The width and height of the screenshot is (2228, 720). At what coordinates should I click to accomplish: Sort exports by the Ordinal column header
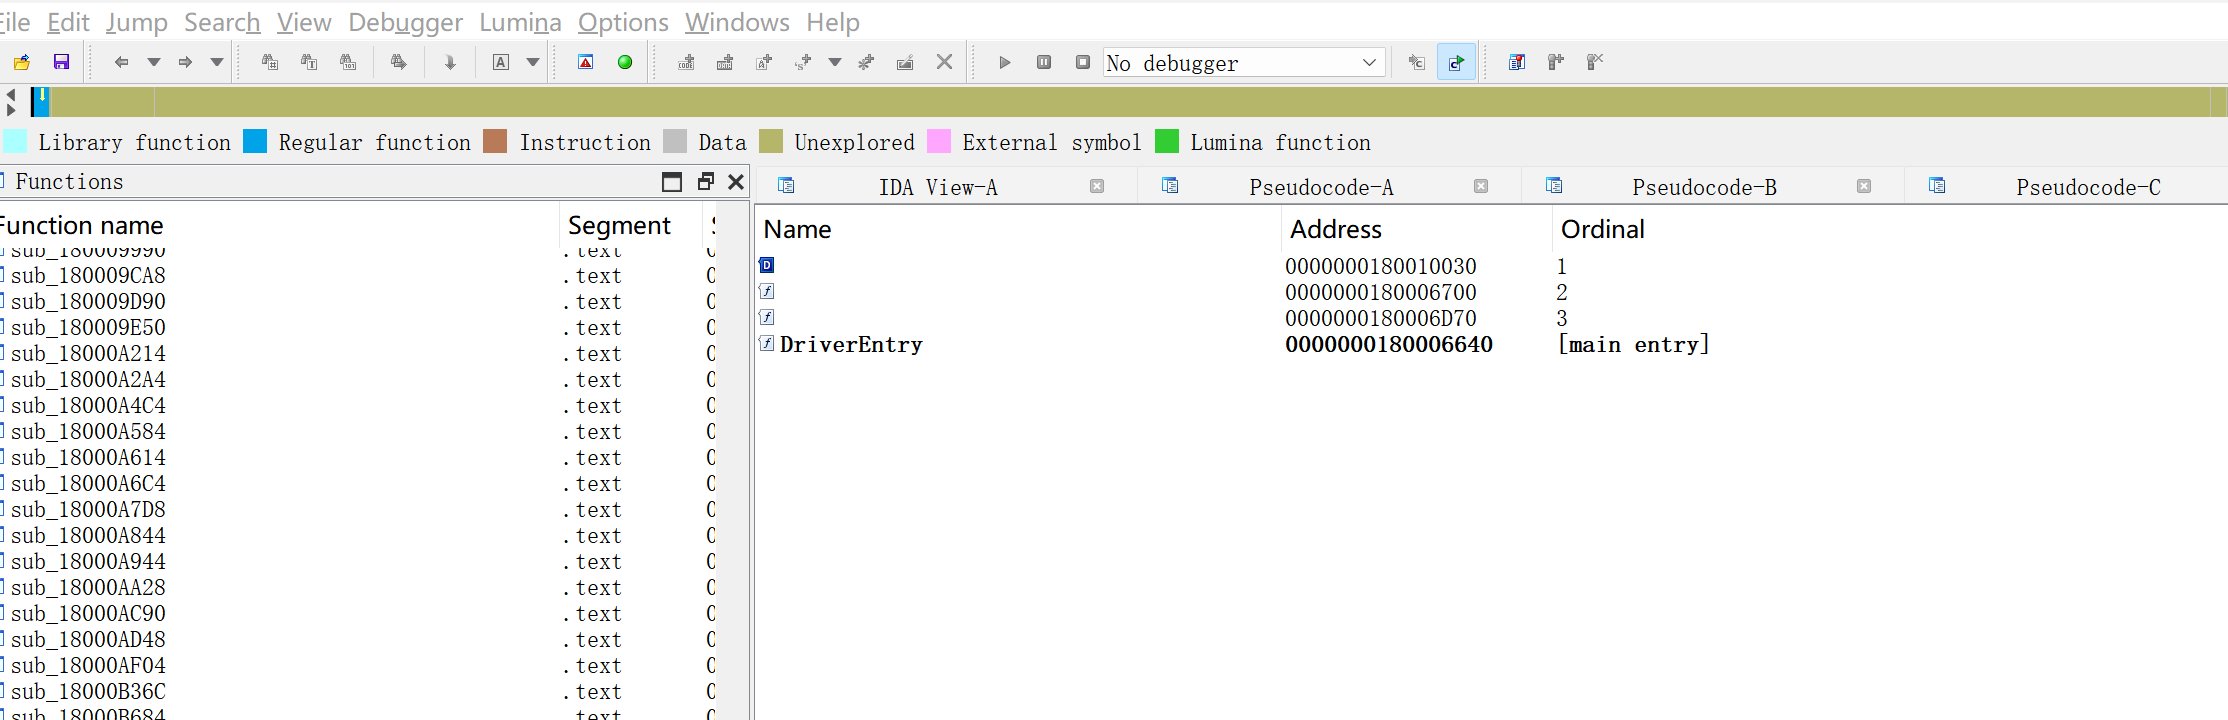[x=1602, y=229]
